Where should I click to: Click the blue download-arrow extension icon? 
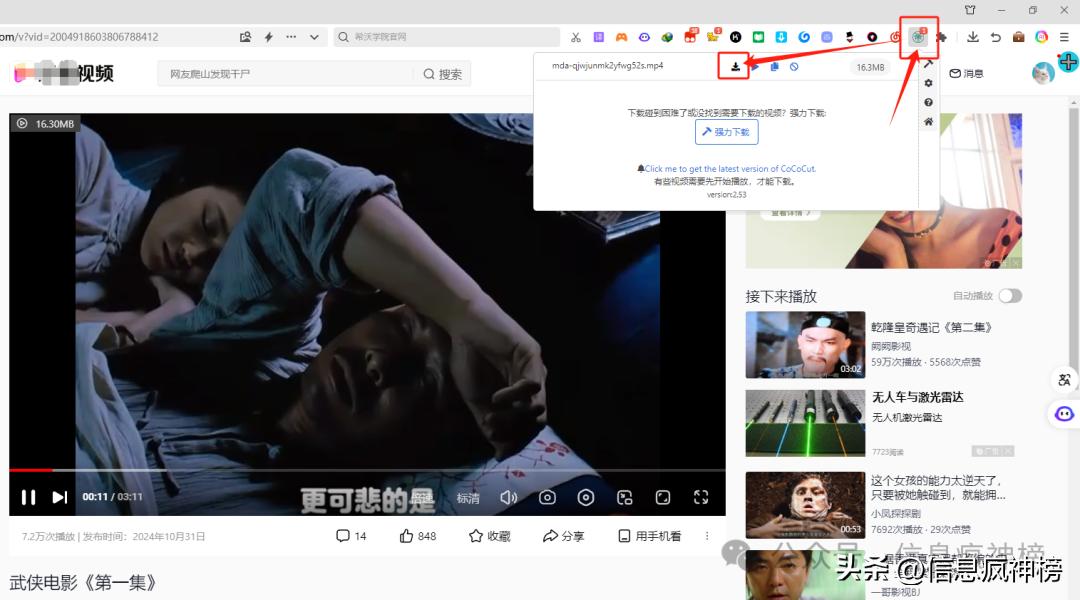781,37
